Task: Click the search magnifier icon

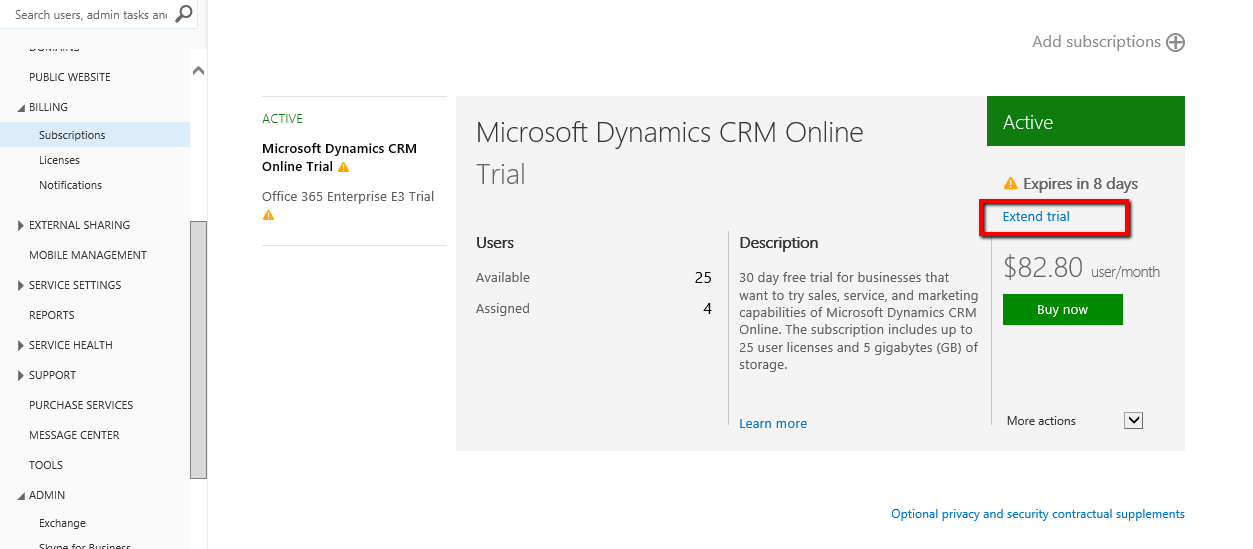Action: (184, 14)
